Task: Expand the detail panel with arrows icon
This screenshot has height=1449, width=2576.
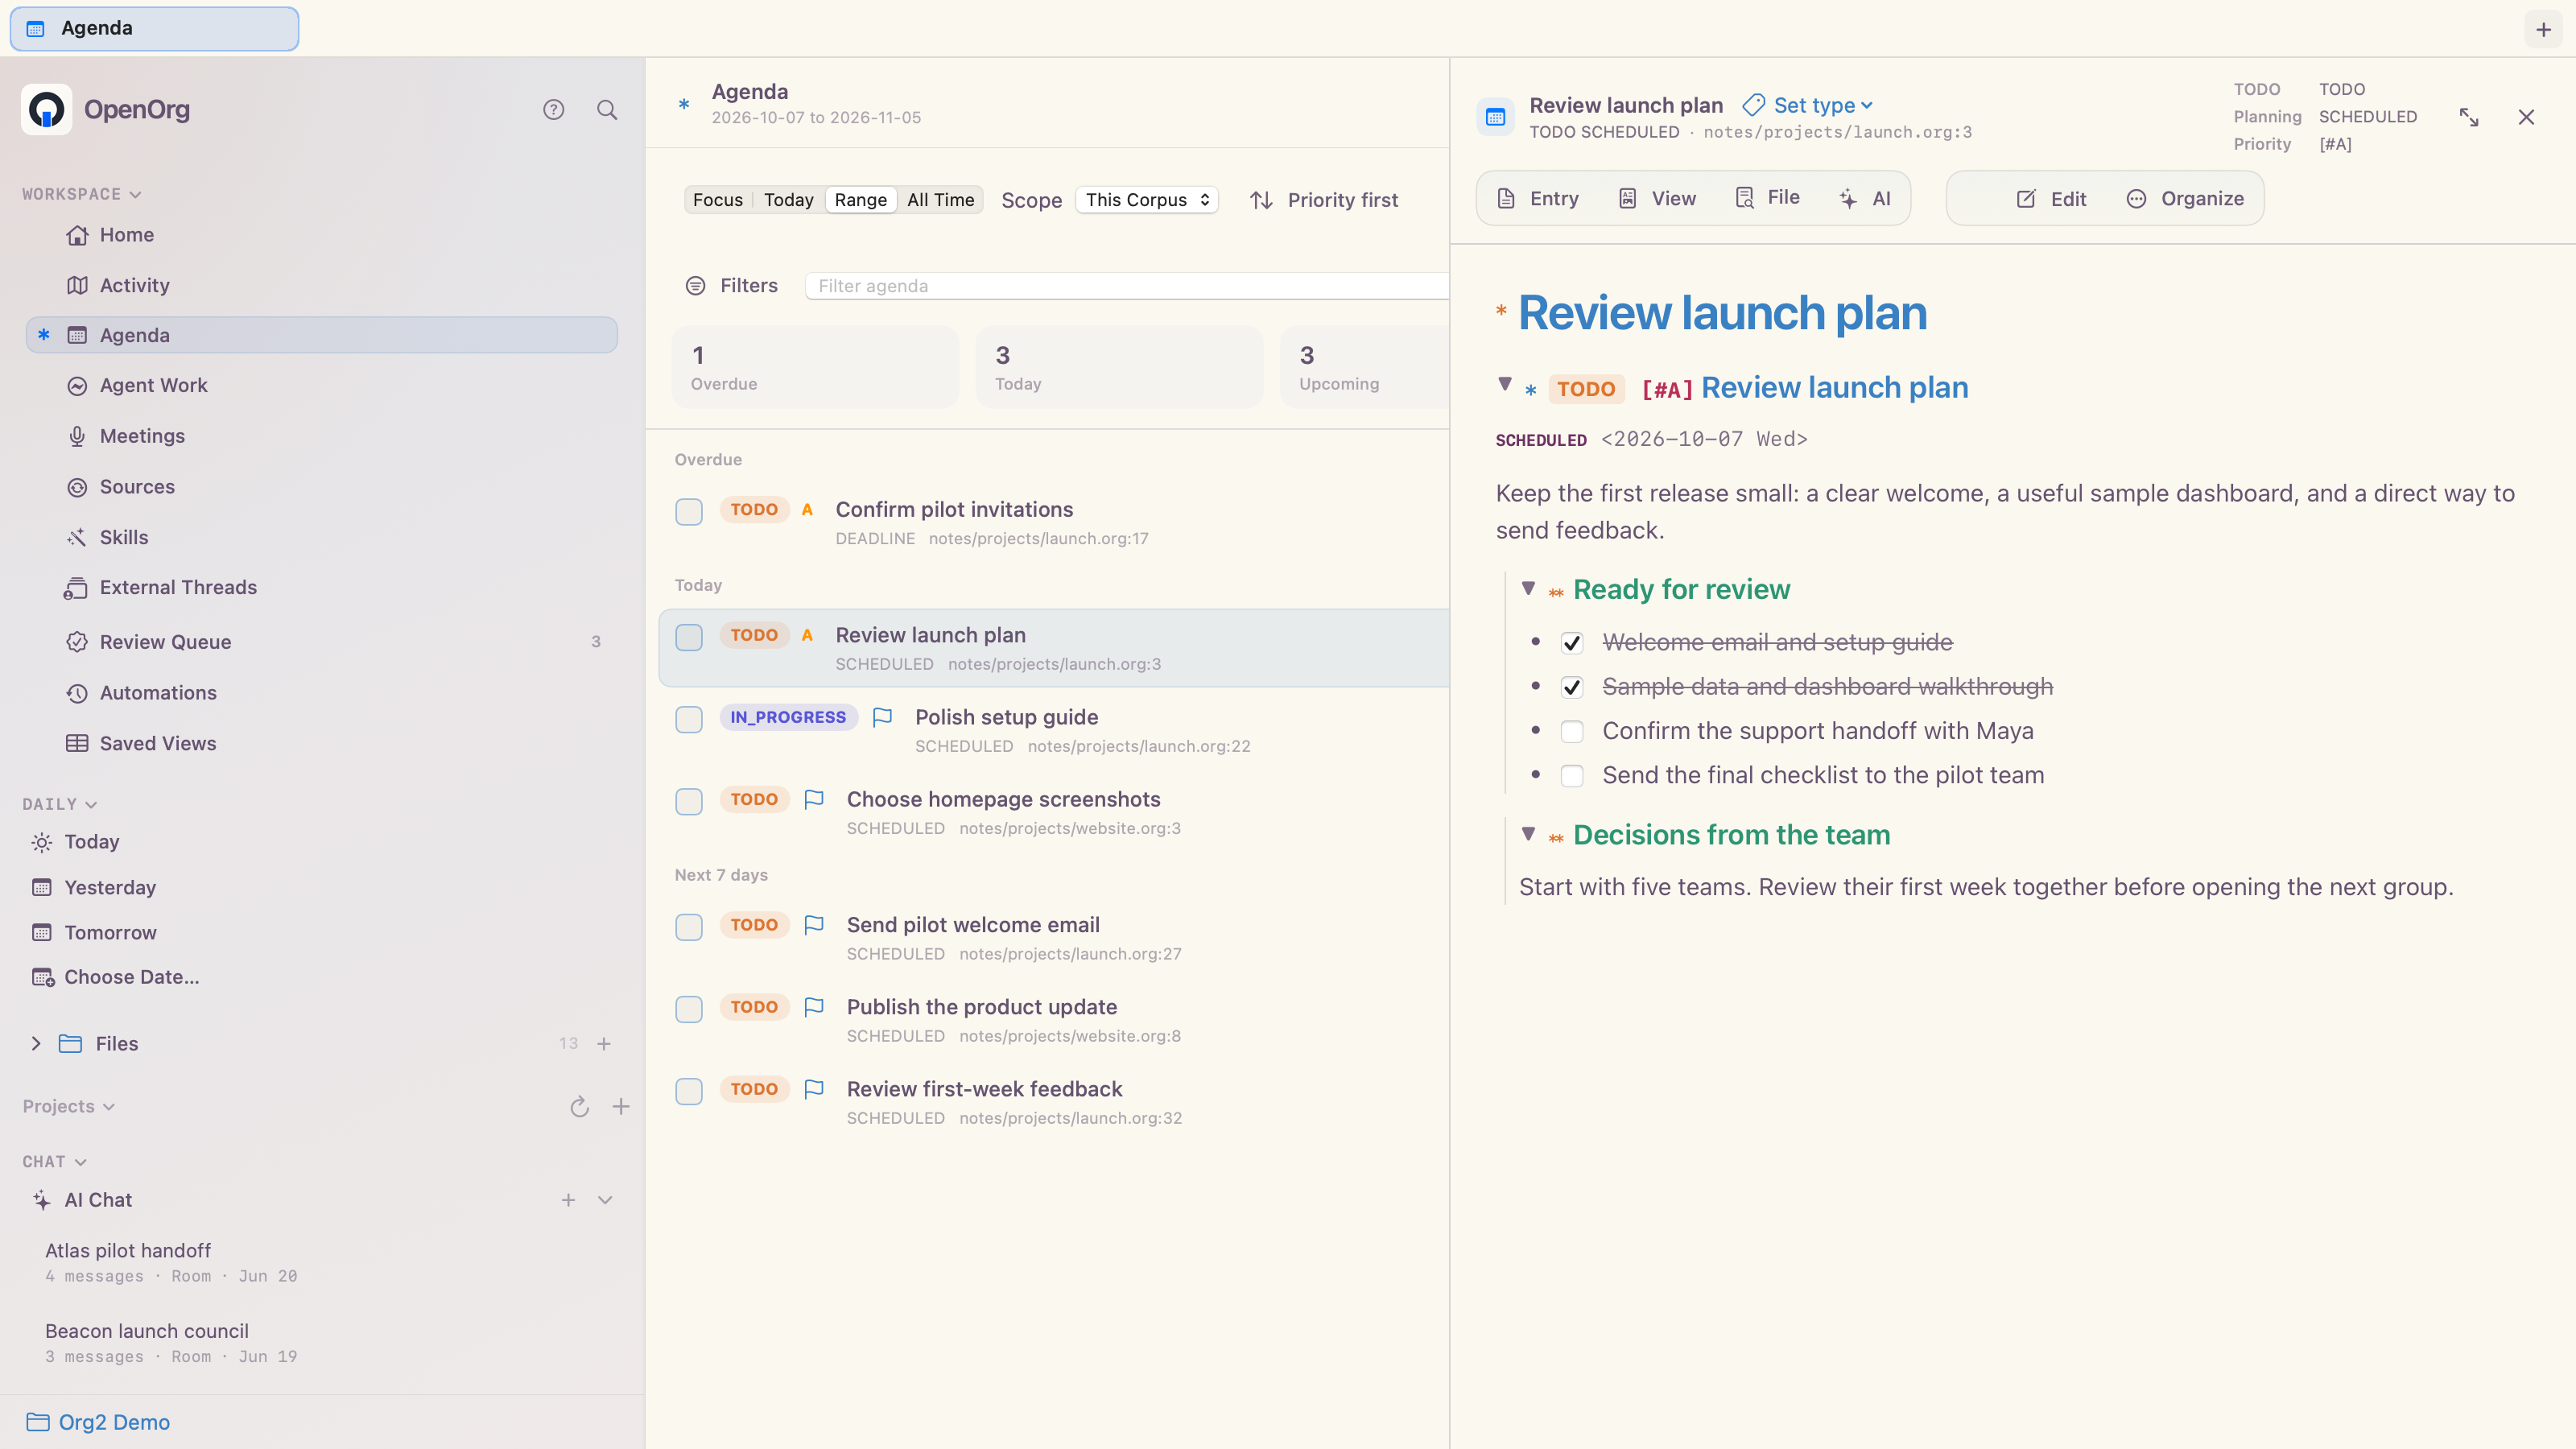Action: point(2469,117)
